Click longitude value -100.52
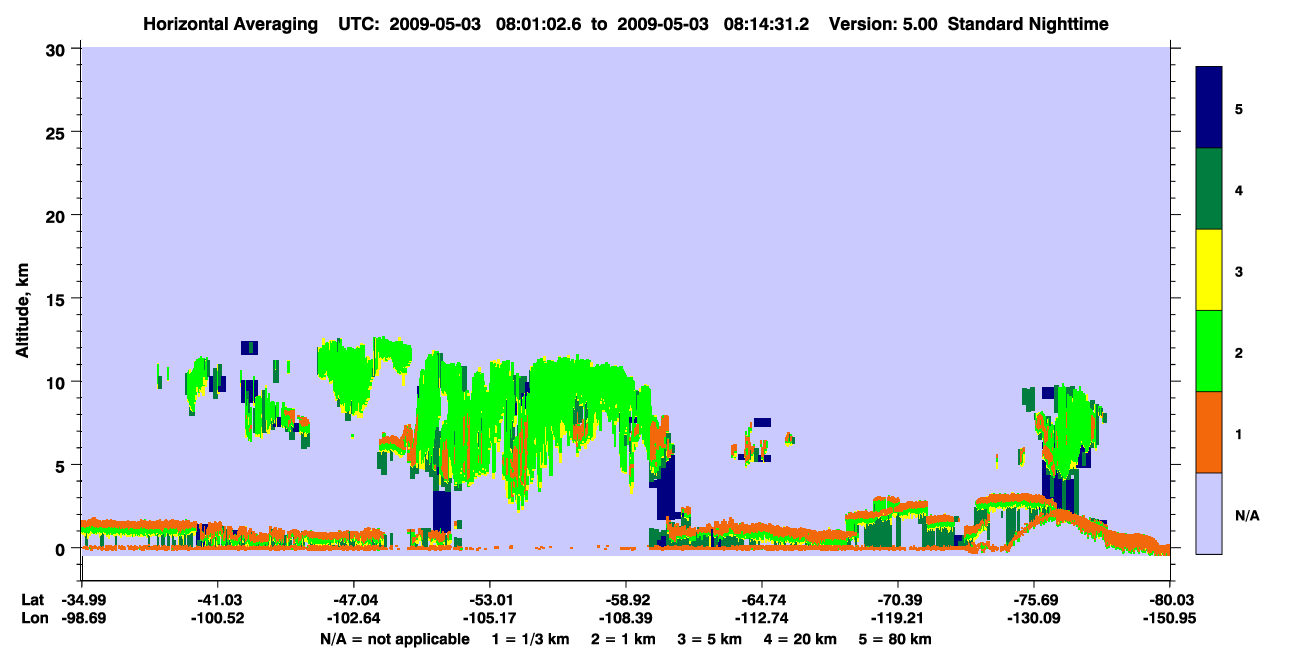1300x667 pixels. [x=217, y=618]
